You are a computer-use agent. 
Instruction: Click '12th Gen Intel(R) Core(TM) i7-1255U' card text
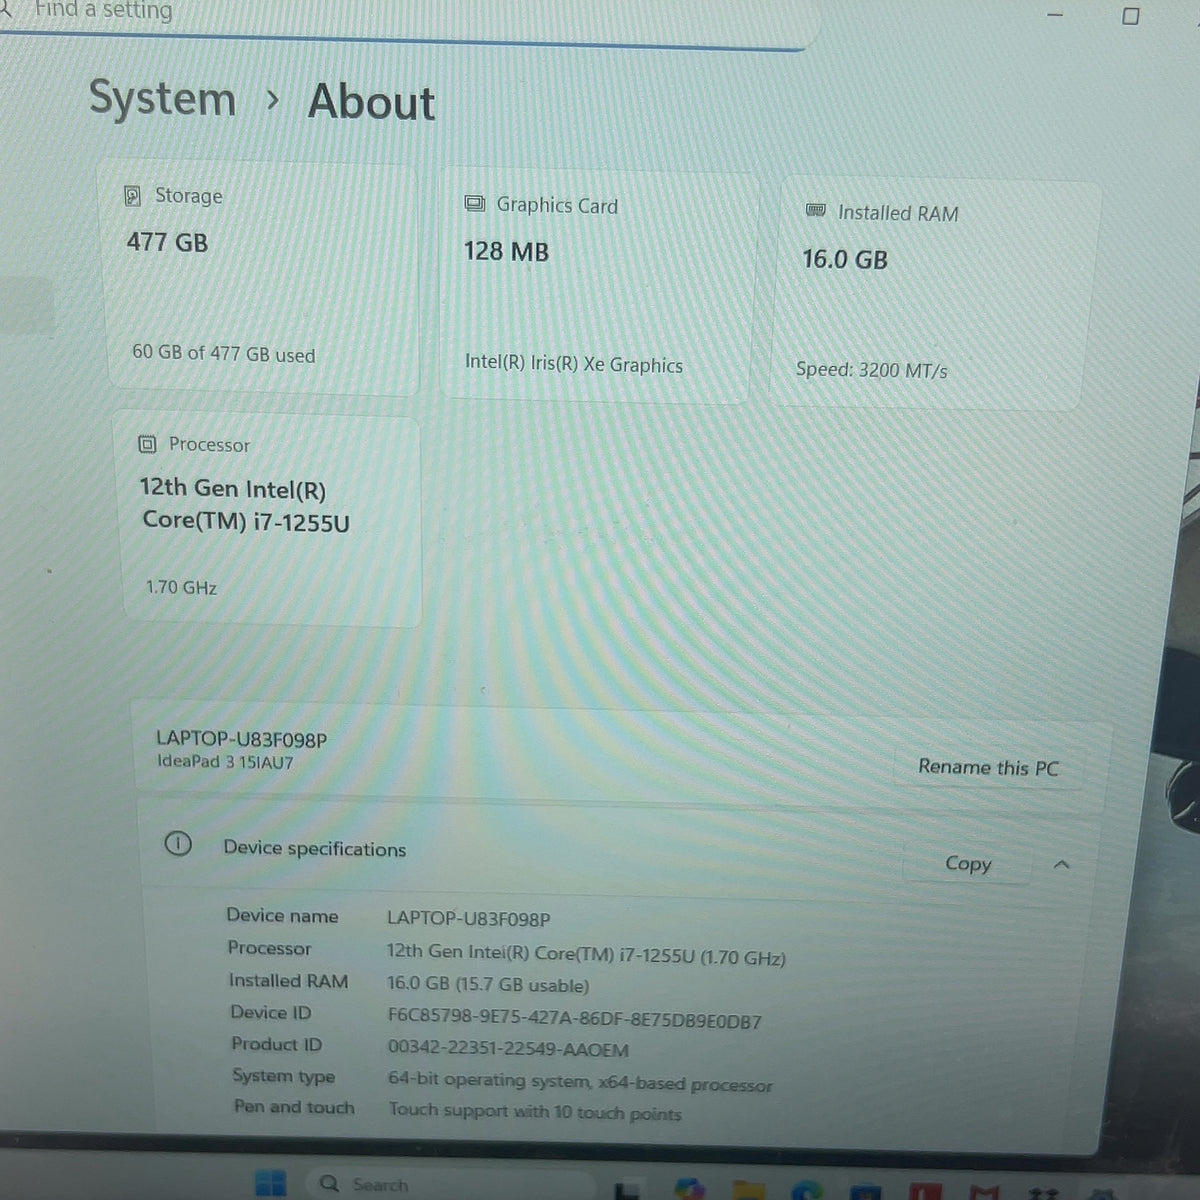pyautogui.click(x=244, y=505)
